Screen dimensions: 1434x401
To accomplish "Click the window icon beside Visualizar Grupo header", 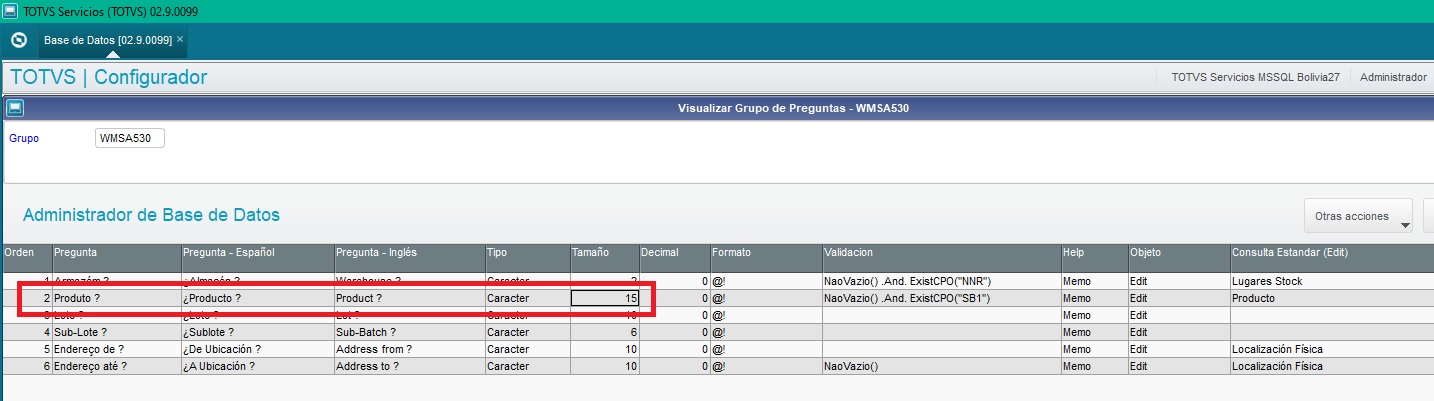I will click(x=15, y=107).
